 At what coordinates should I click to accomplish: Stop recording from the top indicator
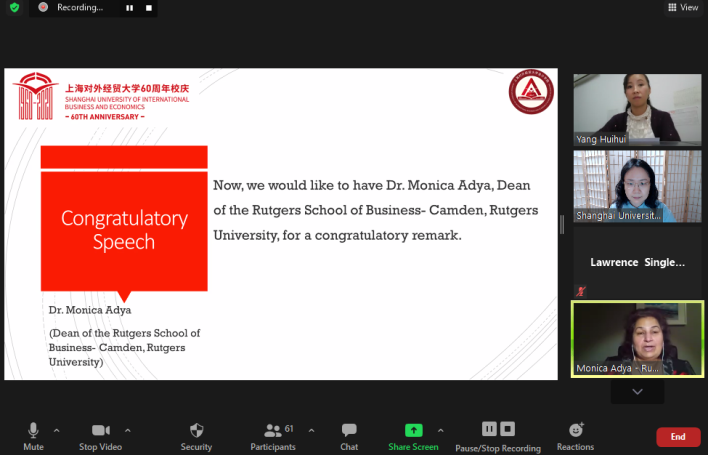coord(149,7)
